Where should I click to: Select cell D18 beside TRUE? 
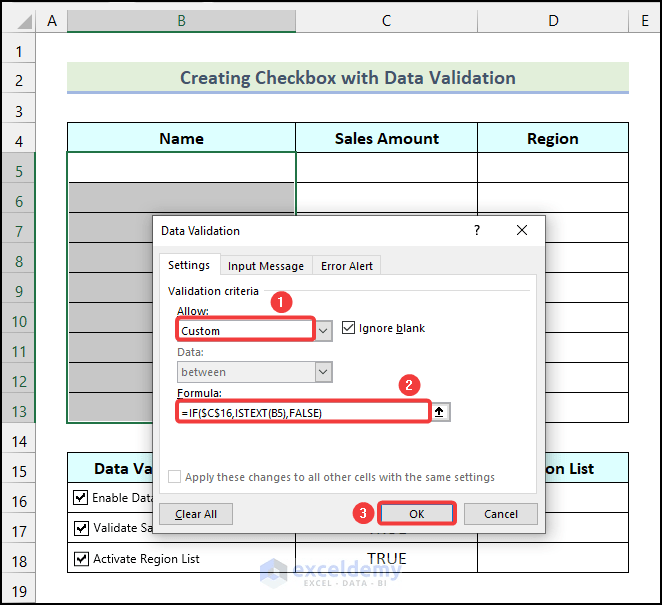[553, 558]
